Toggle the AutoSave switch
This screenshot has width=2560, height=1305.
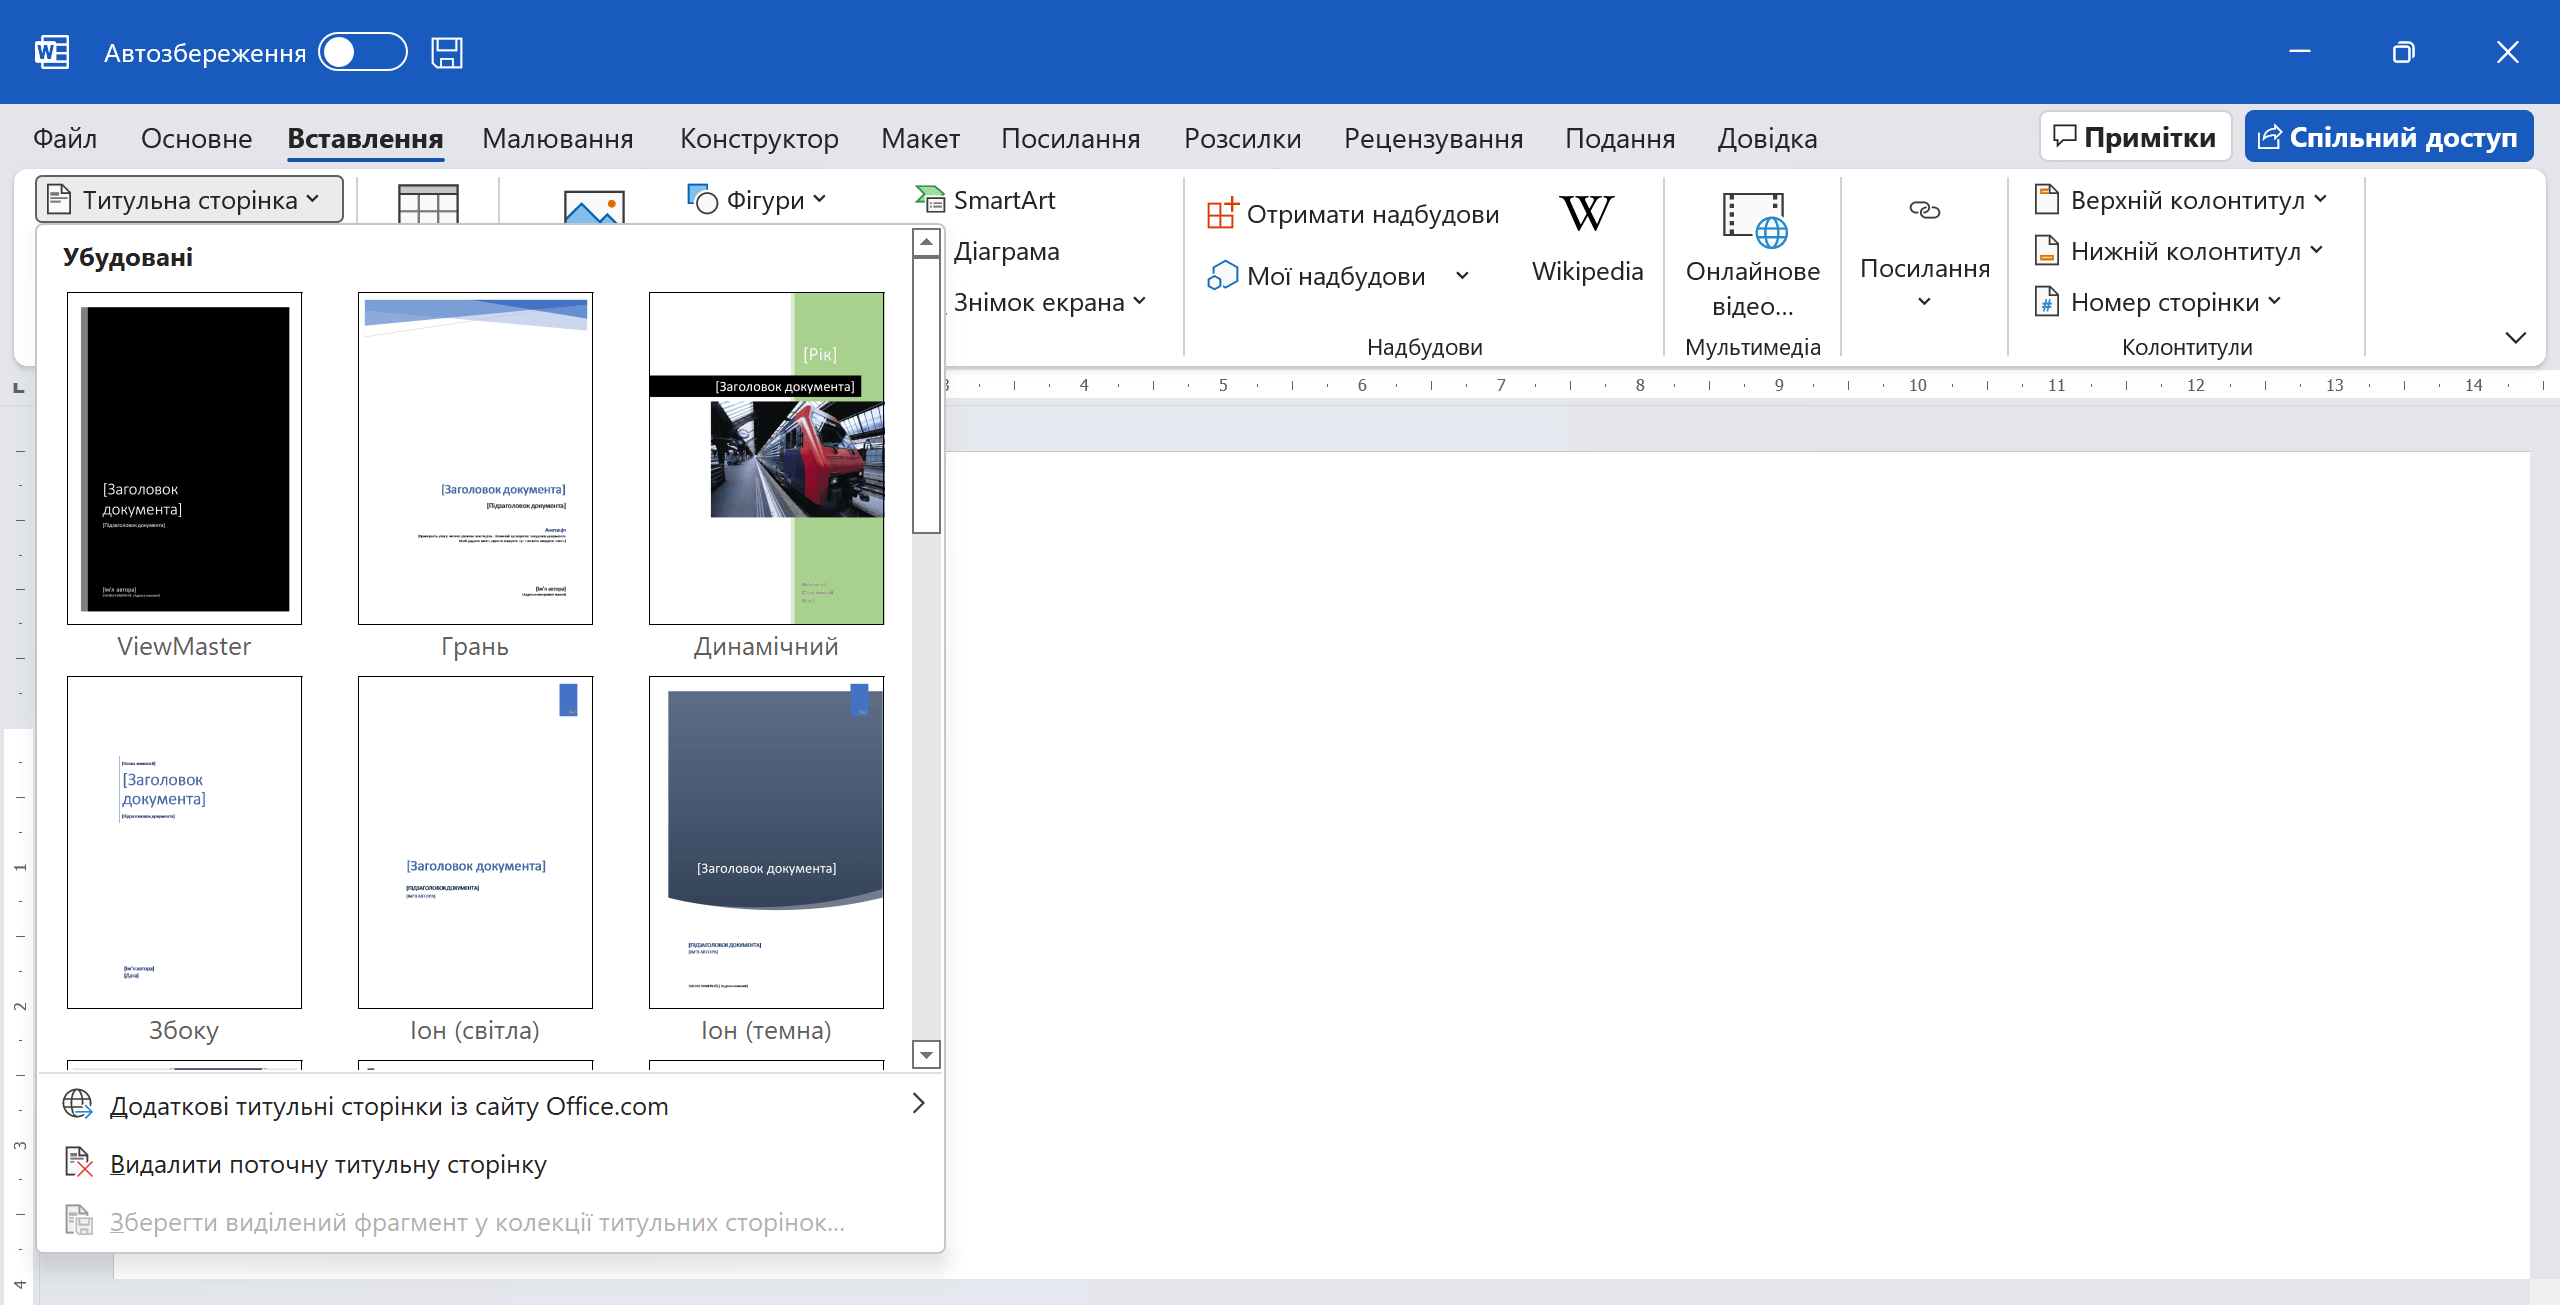tap(362, 52)
